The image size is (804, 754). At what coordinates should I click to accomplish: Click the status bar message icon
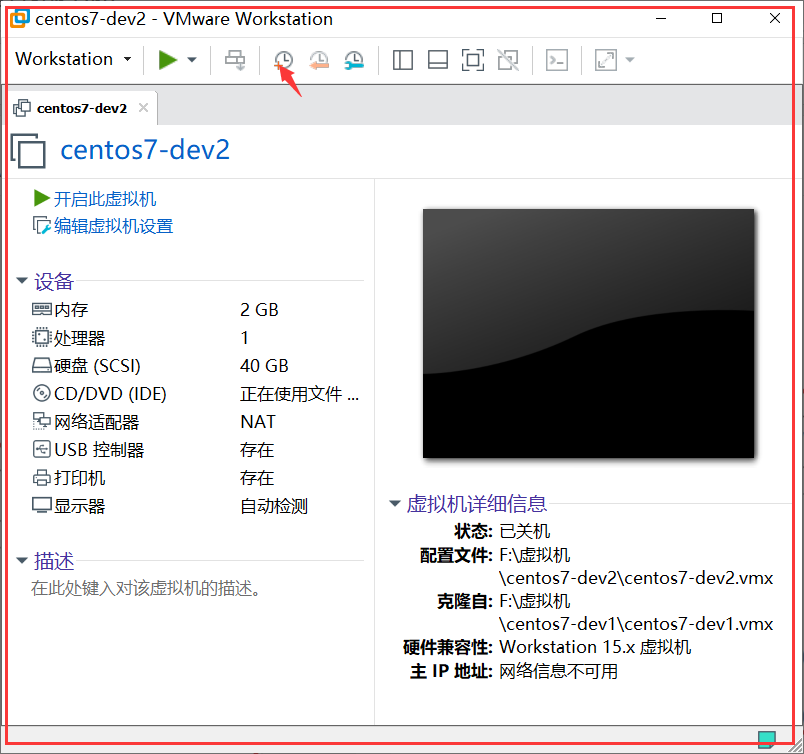point(767,739)
